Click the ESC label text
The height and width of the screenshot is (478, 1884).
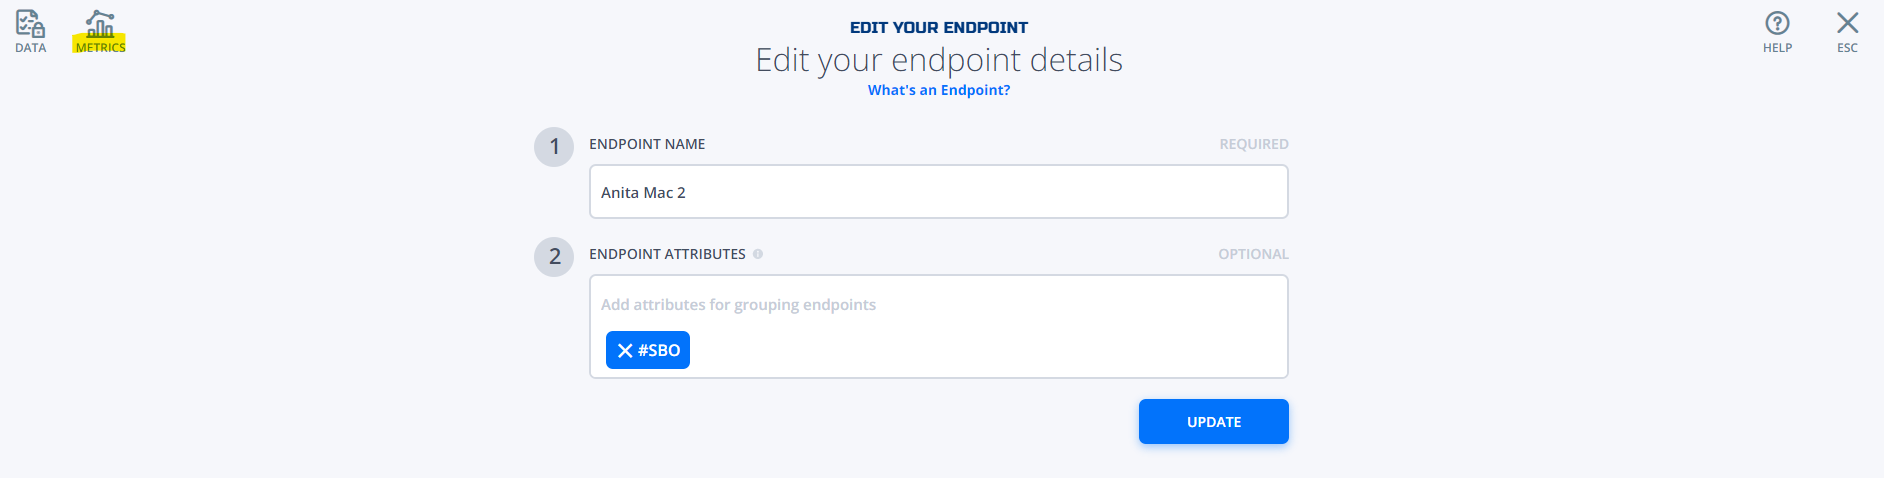coord(1847,47)
